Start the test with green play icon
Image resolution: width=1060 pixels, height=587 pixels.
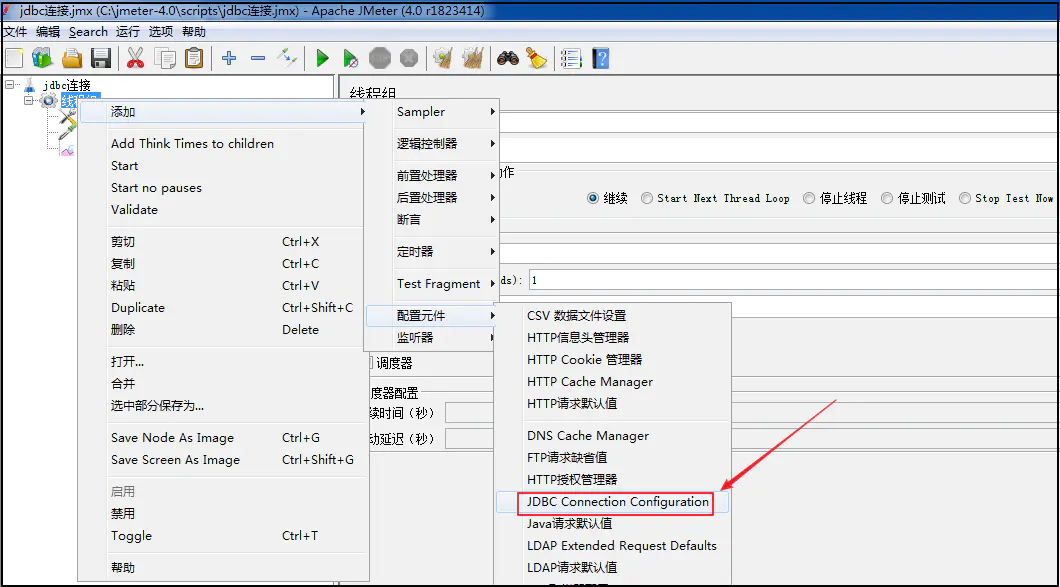coord(322,59)
